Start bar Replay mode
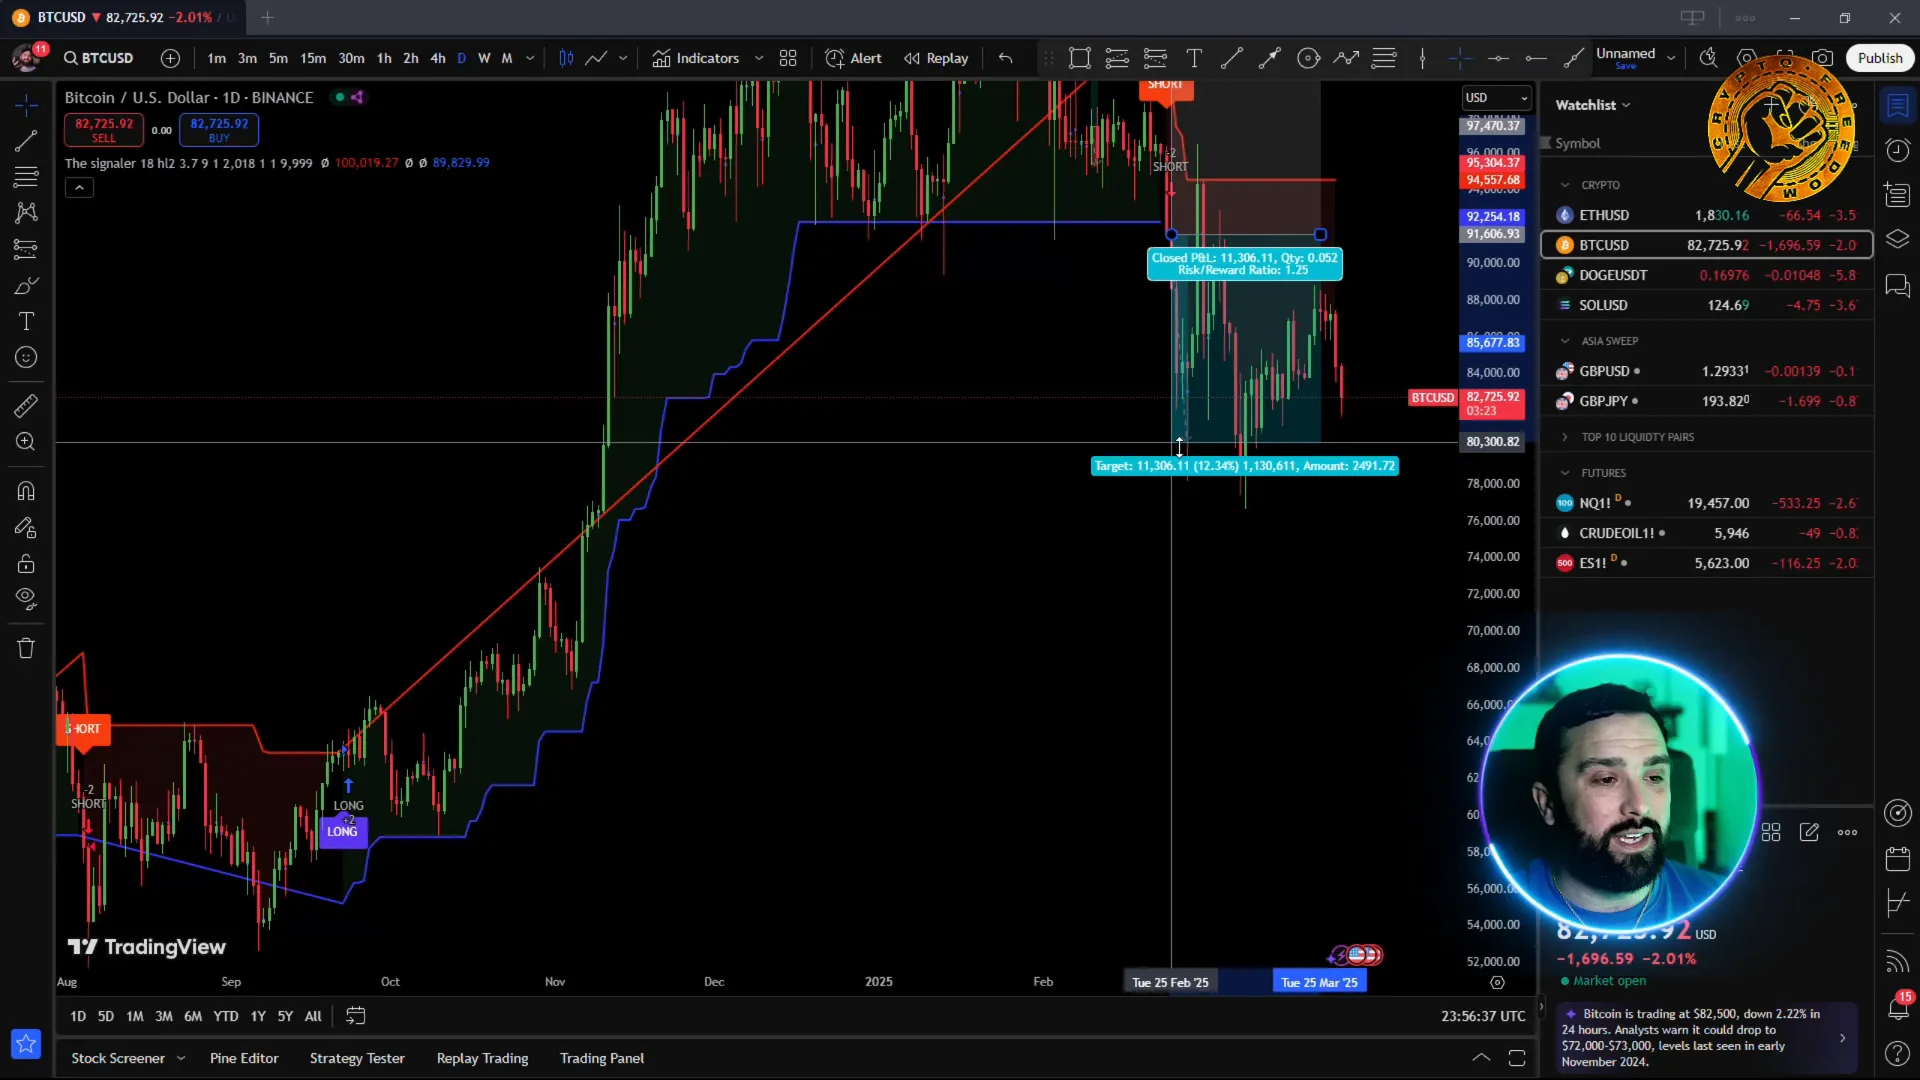The width and height of the screenshot is (1920, 1080). (x=936, y=58)
